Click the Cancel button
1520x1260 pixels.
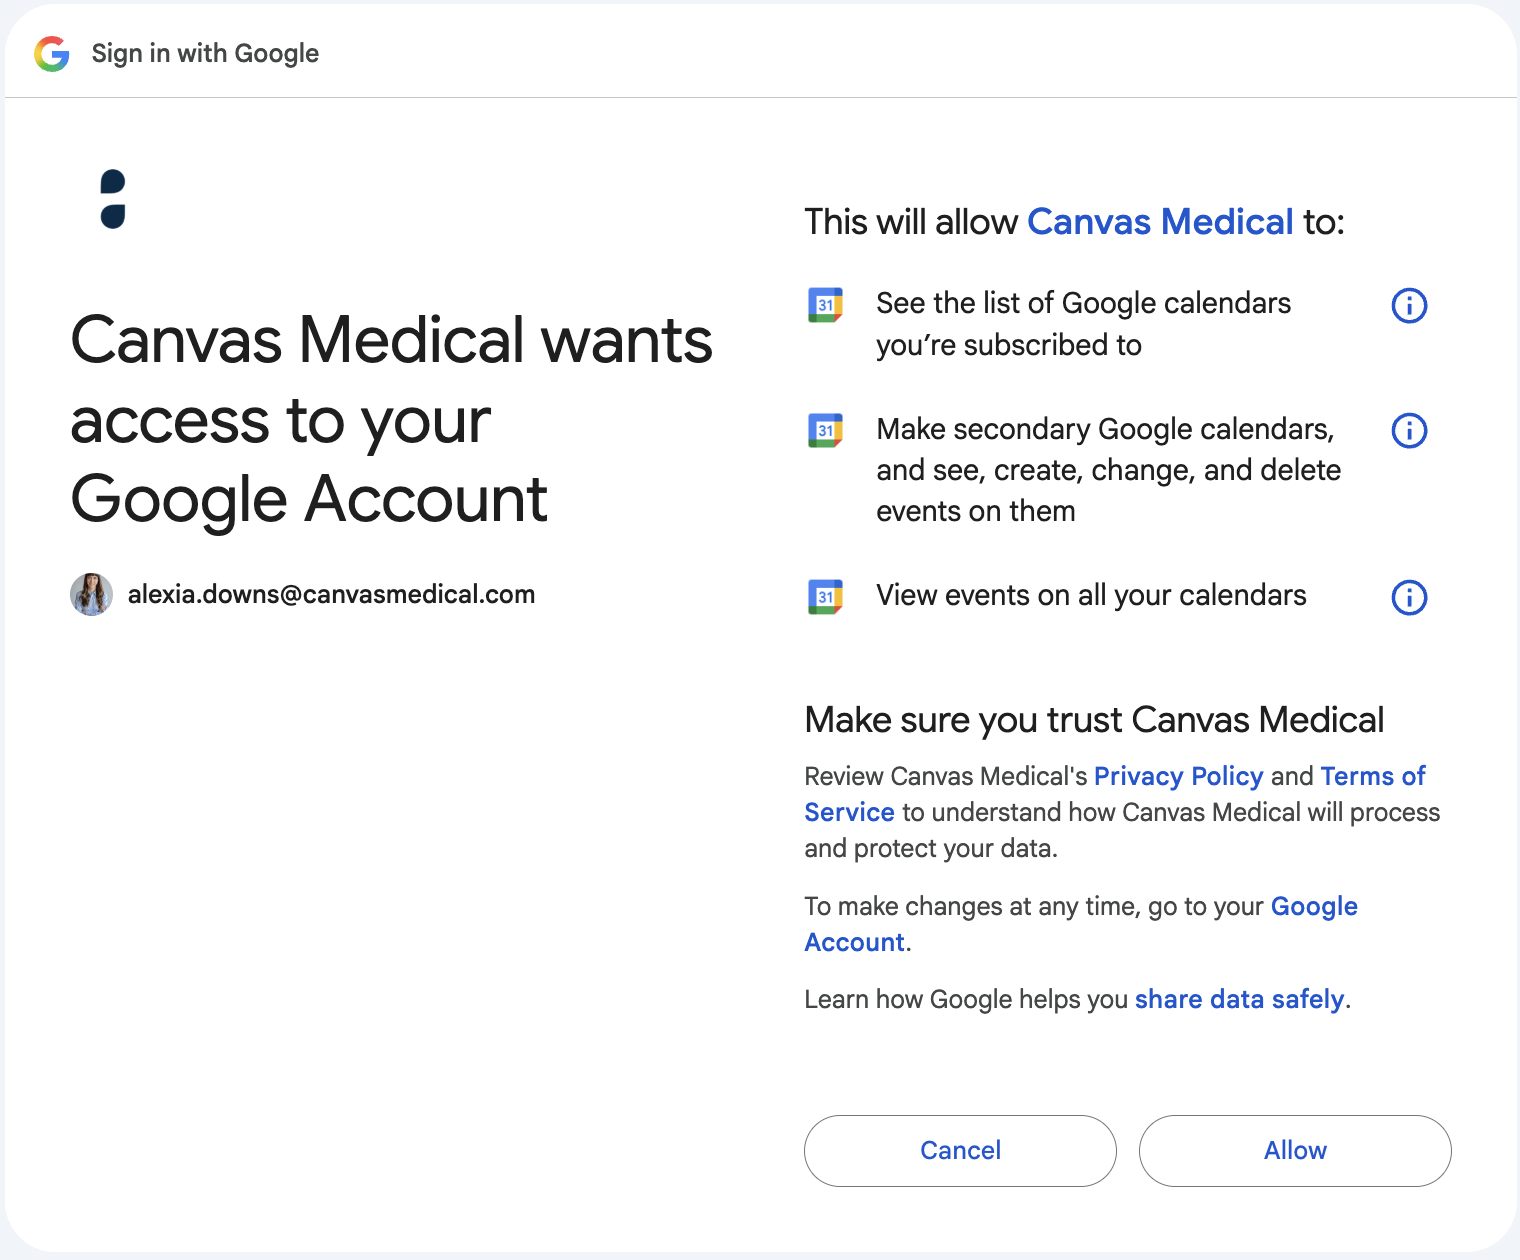pyautogui.click(x=960, y=1151)
